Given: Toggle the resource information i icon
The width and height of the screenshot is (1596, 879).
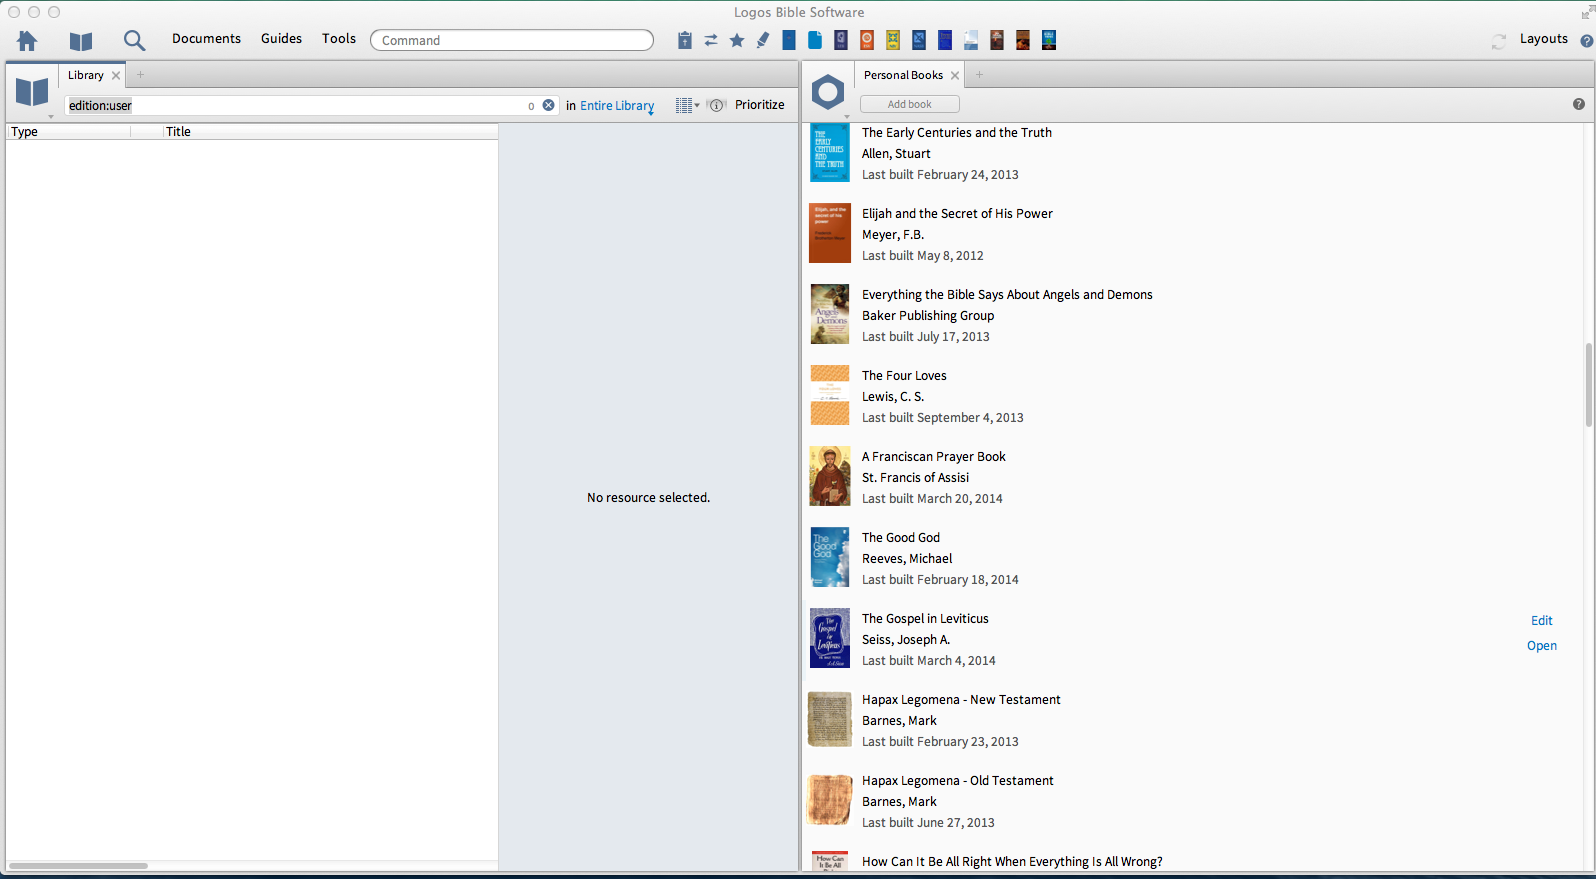Looking at the screenshot, I should (x=717, y=105).
